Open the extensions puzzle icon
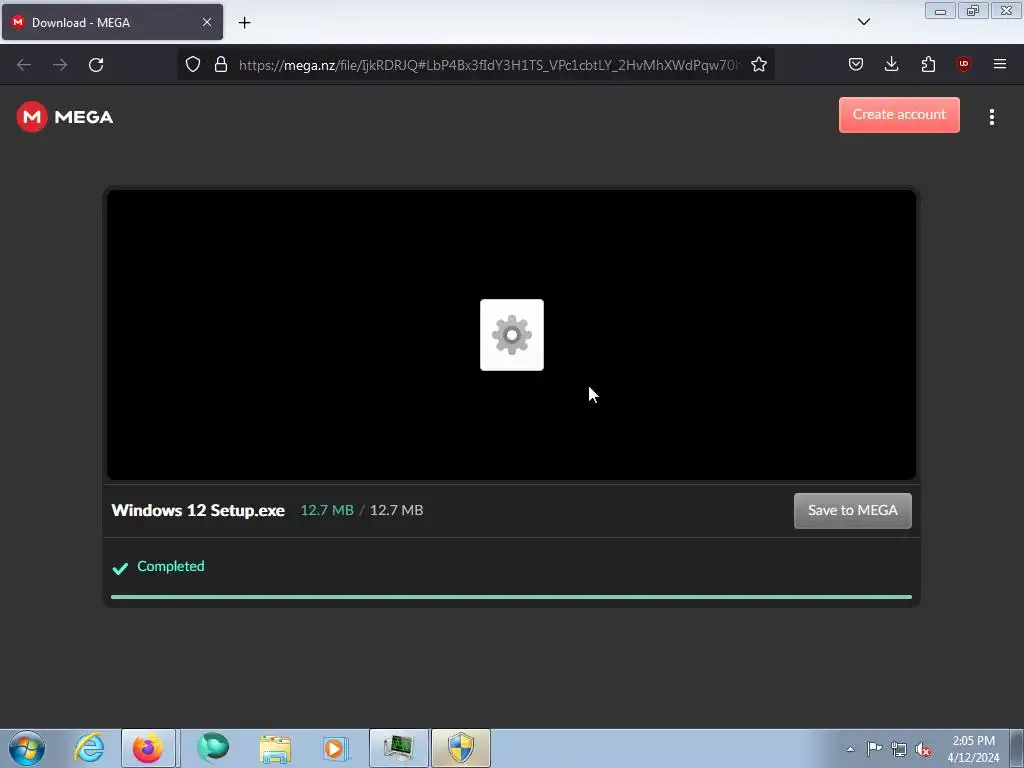The width and height of the screenshot is (1024, 768). click(x=928, y=64)
